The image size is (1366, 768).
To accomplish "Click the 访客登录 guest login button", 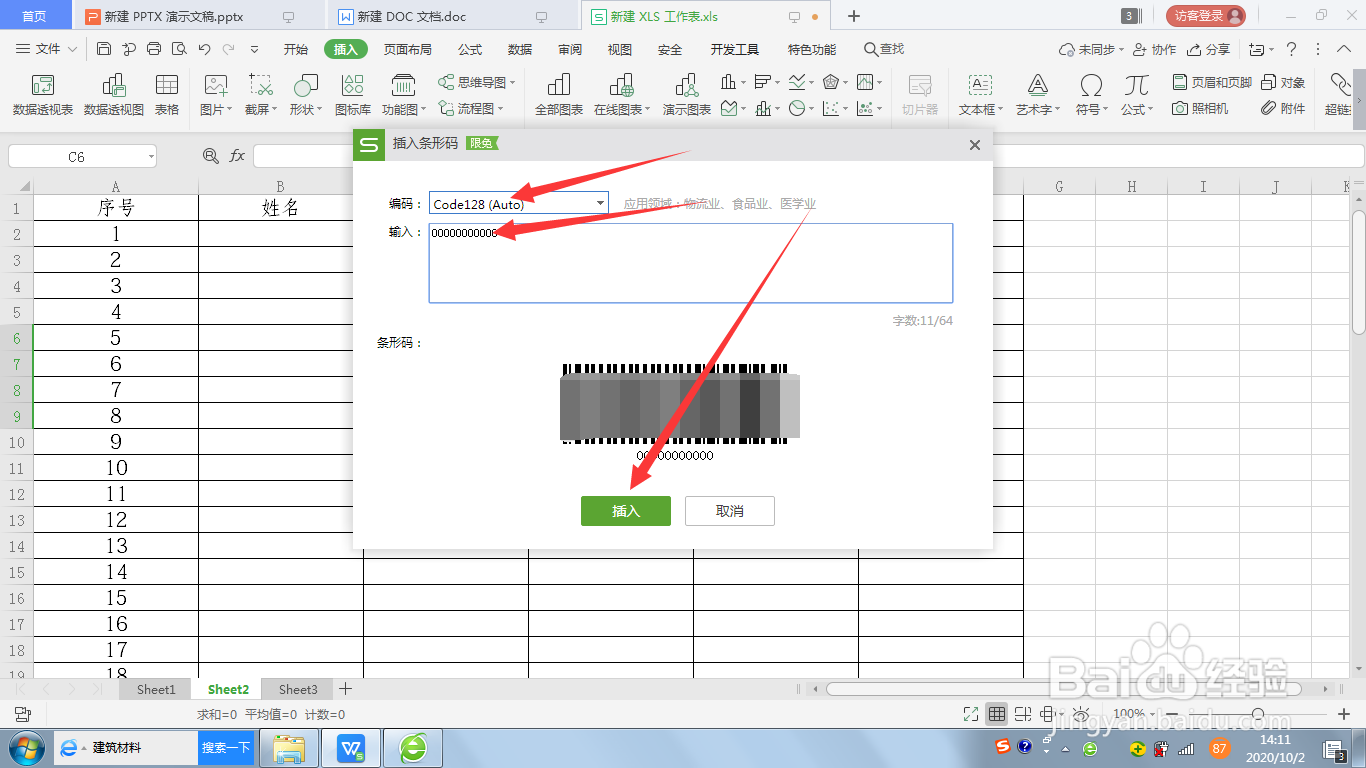I will [1206, 16].
